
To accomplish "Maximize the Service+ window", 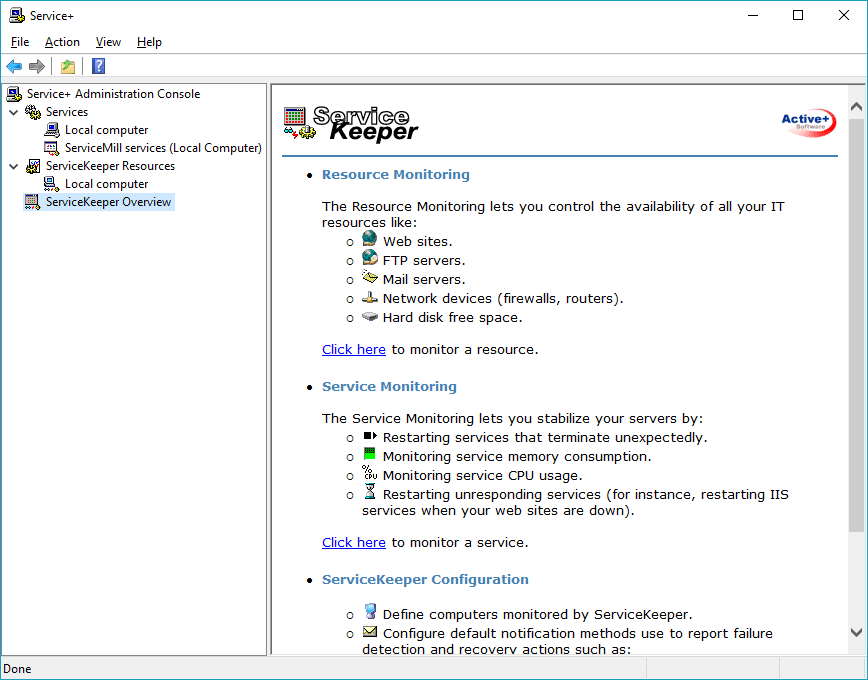I will pyautogui.click(x=798, y=16).
